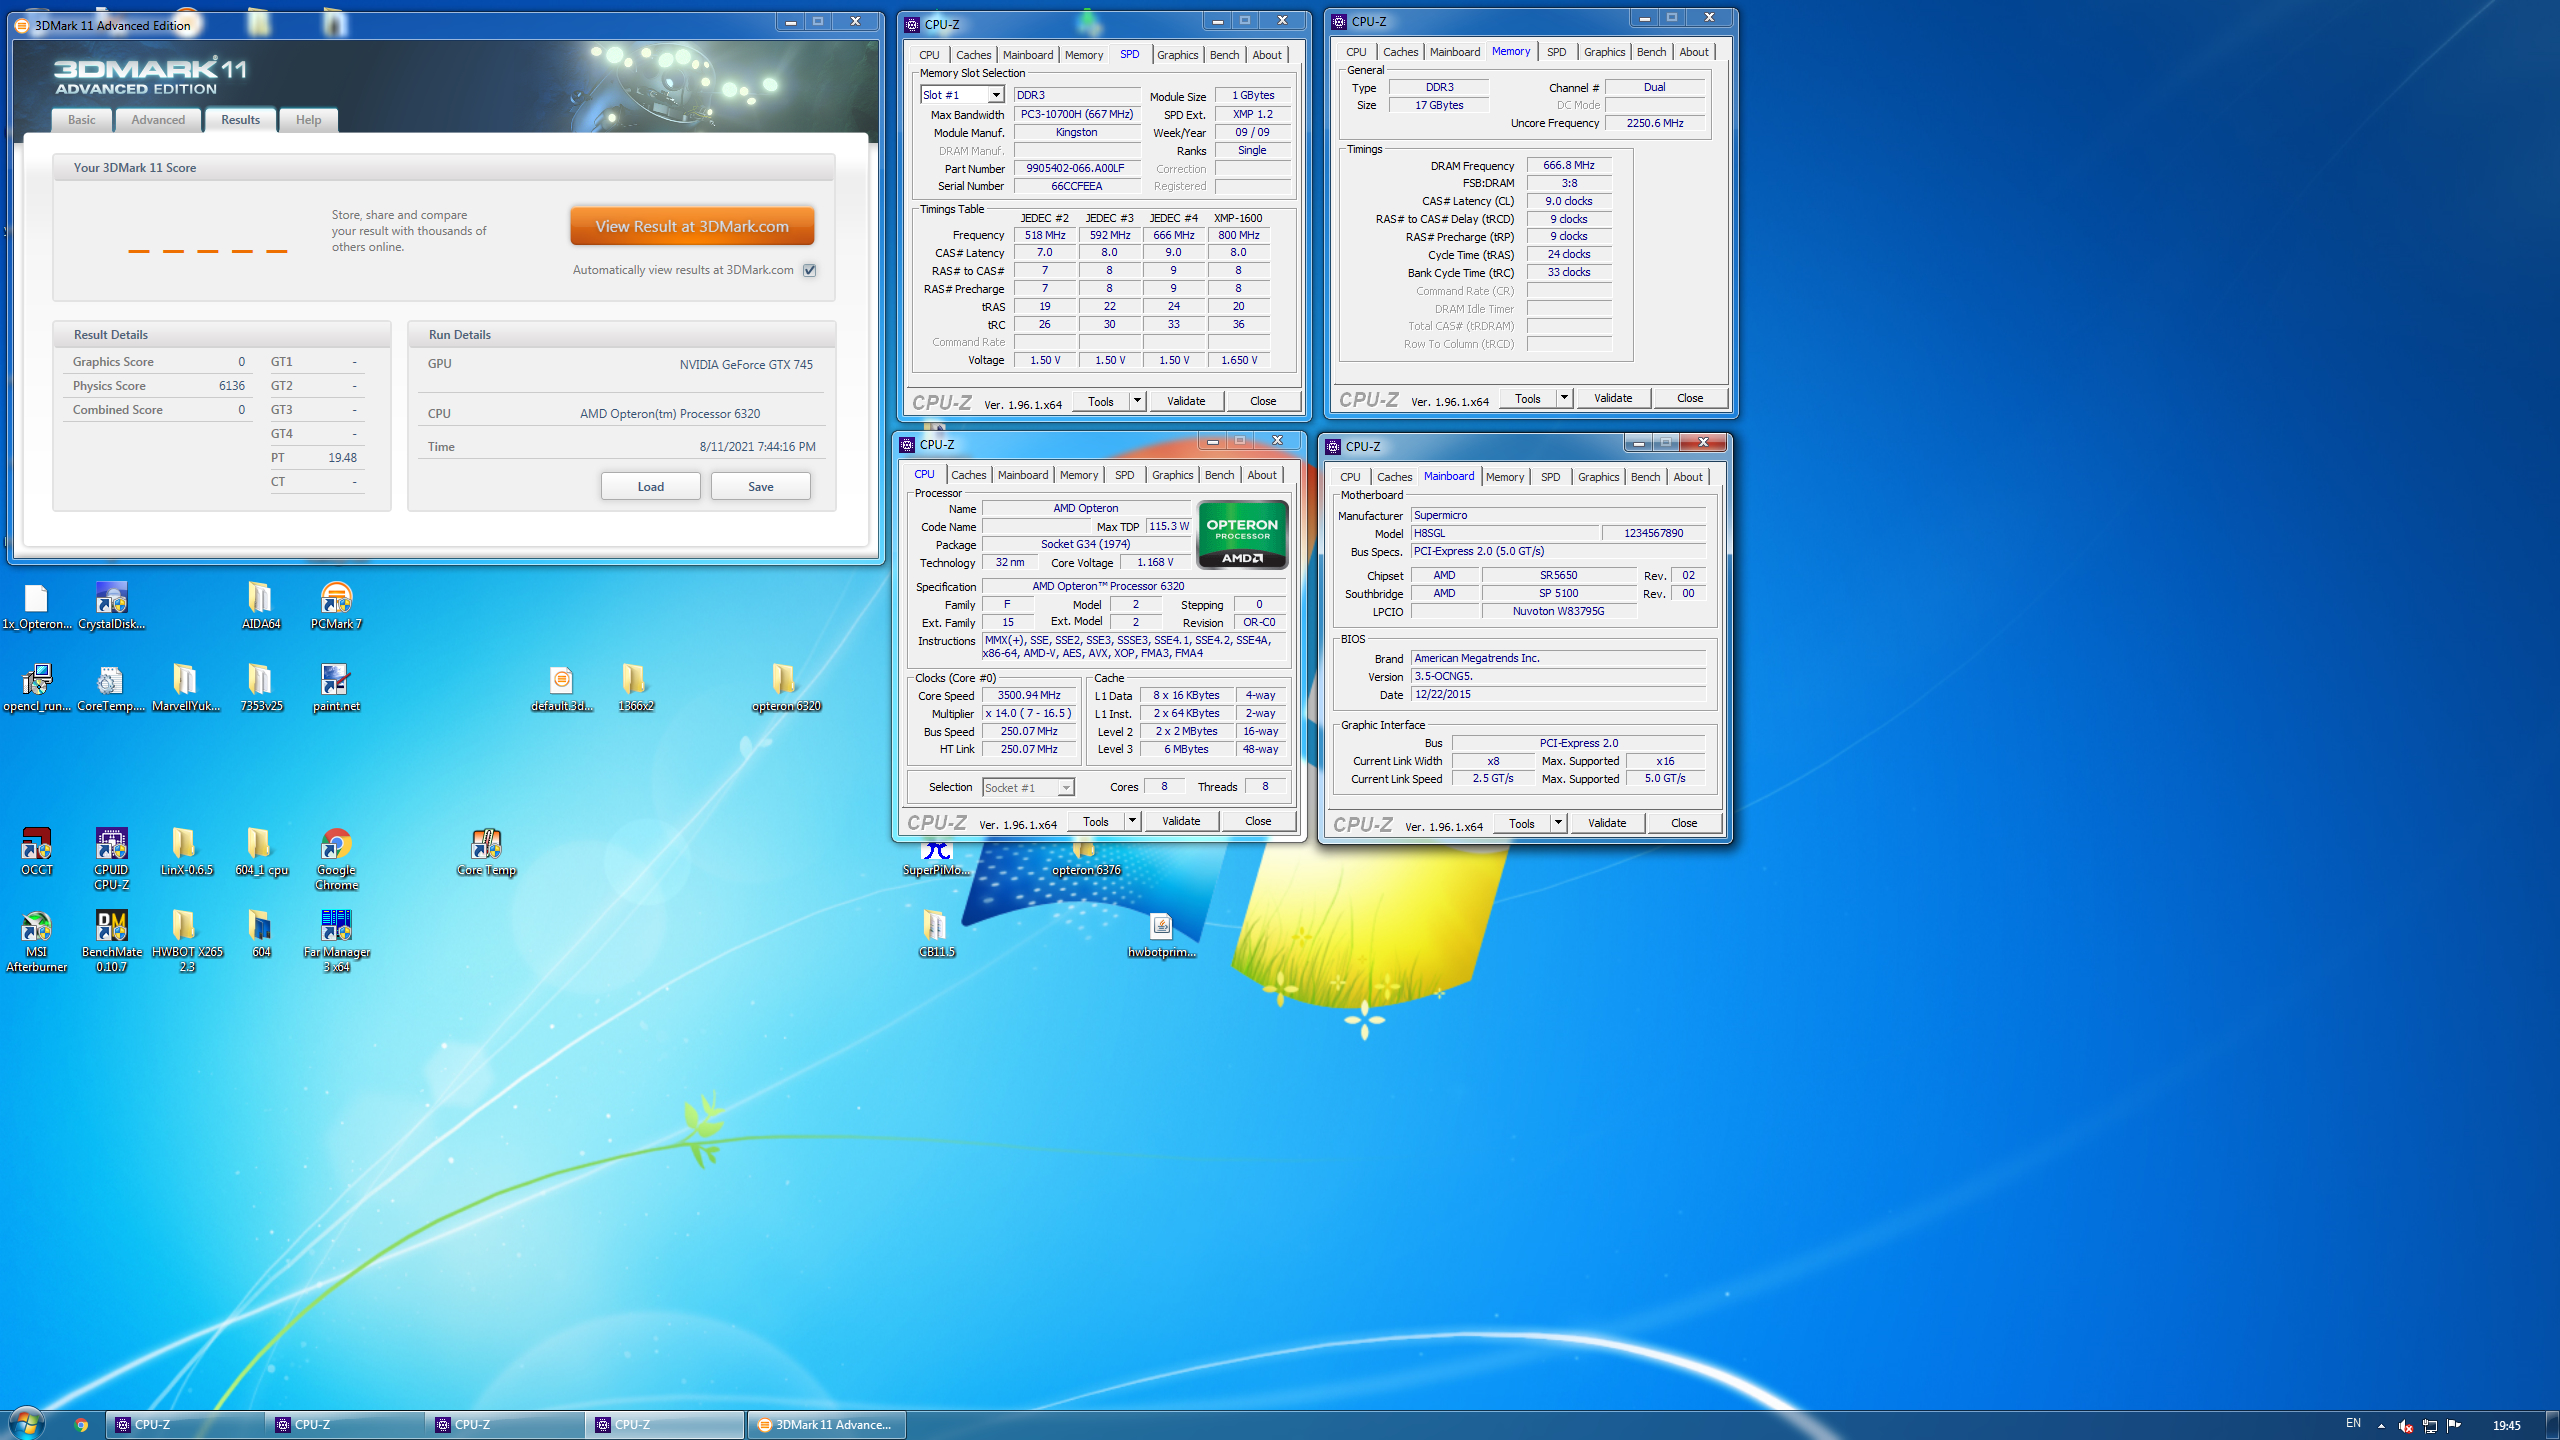Open hwbotprime desktop file
This screenshot has height=1440, width=2560.
[x=1161, y=934]
